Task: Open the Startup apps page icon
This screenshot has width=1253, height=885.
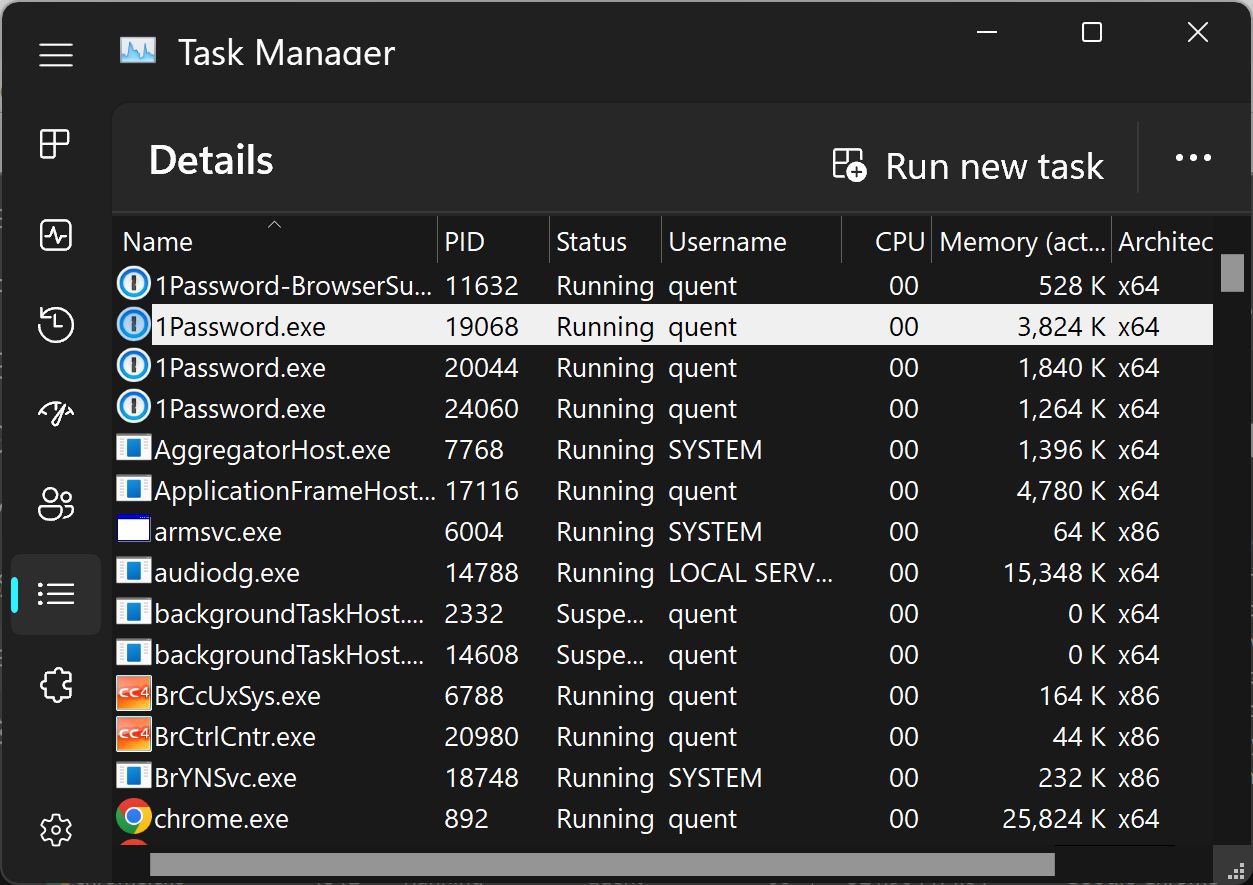Action: [56, 414]
